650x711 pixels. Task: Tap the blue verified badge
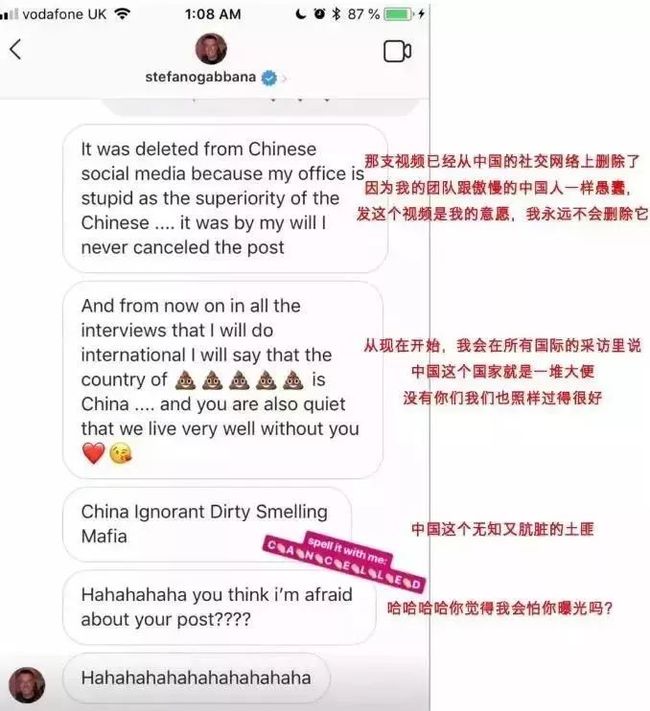point(269,78)
